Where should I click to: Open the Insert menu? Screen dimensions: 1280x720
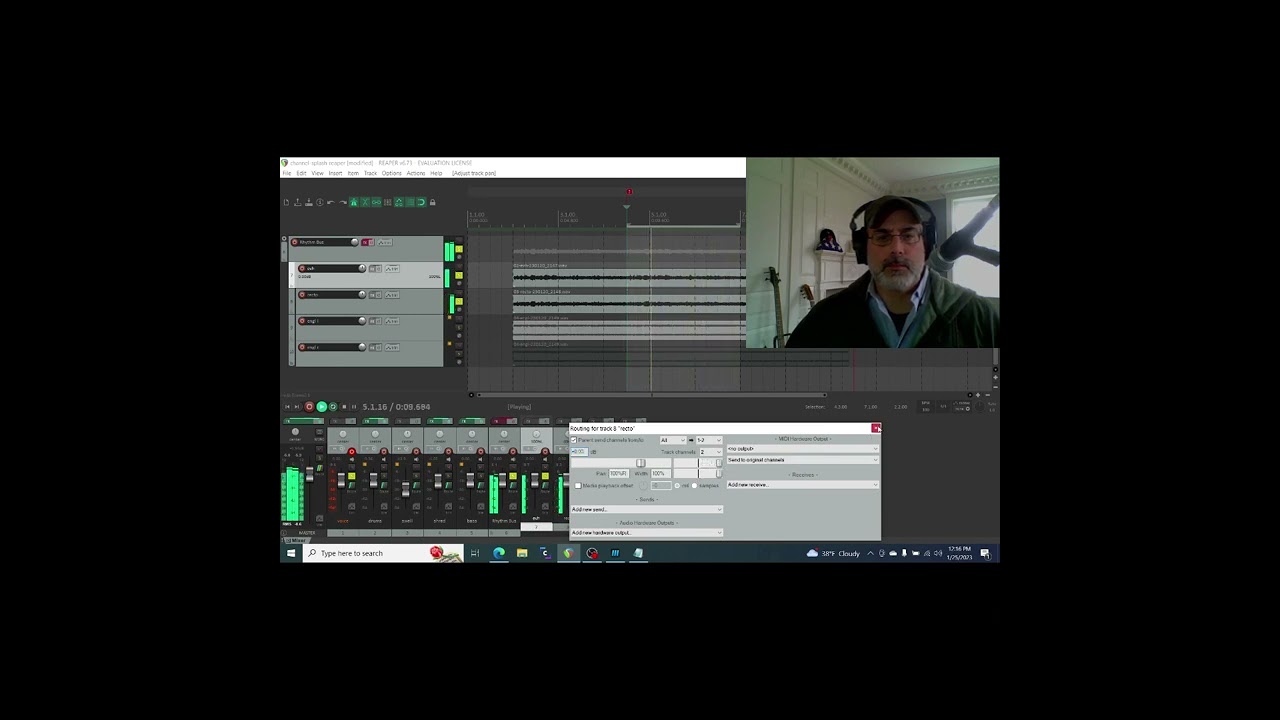point(335,173)
